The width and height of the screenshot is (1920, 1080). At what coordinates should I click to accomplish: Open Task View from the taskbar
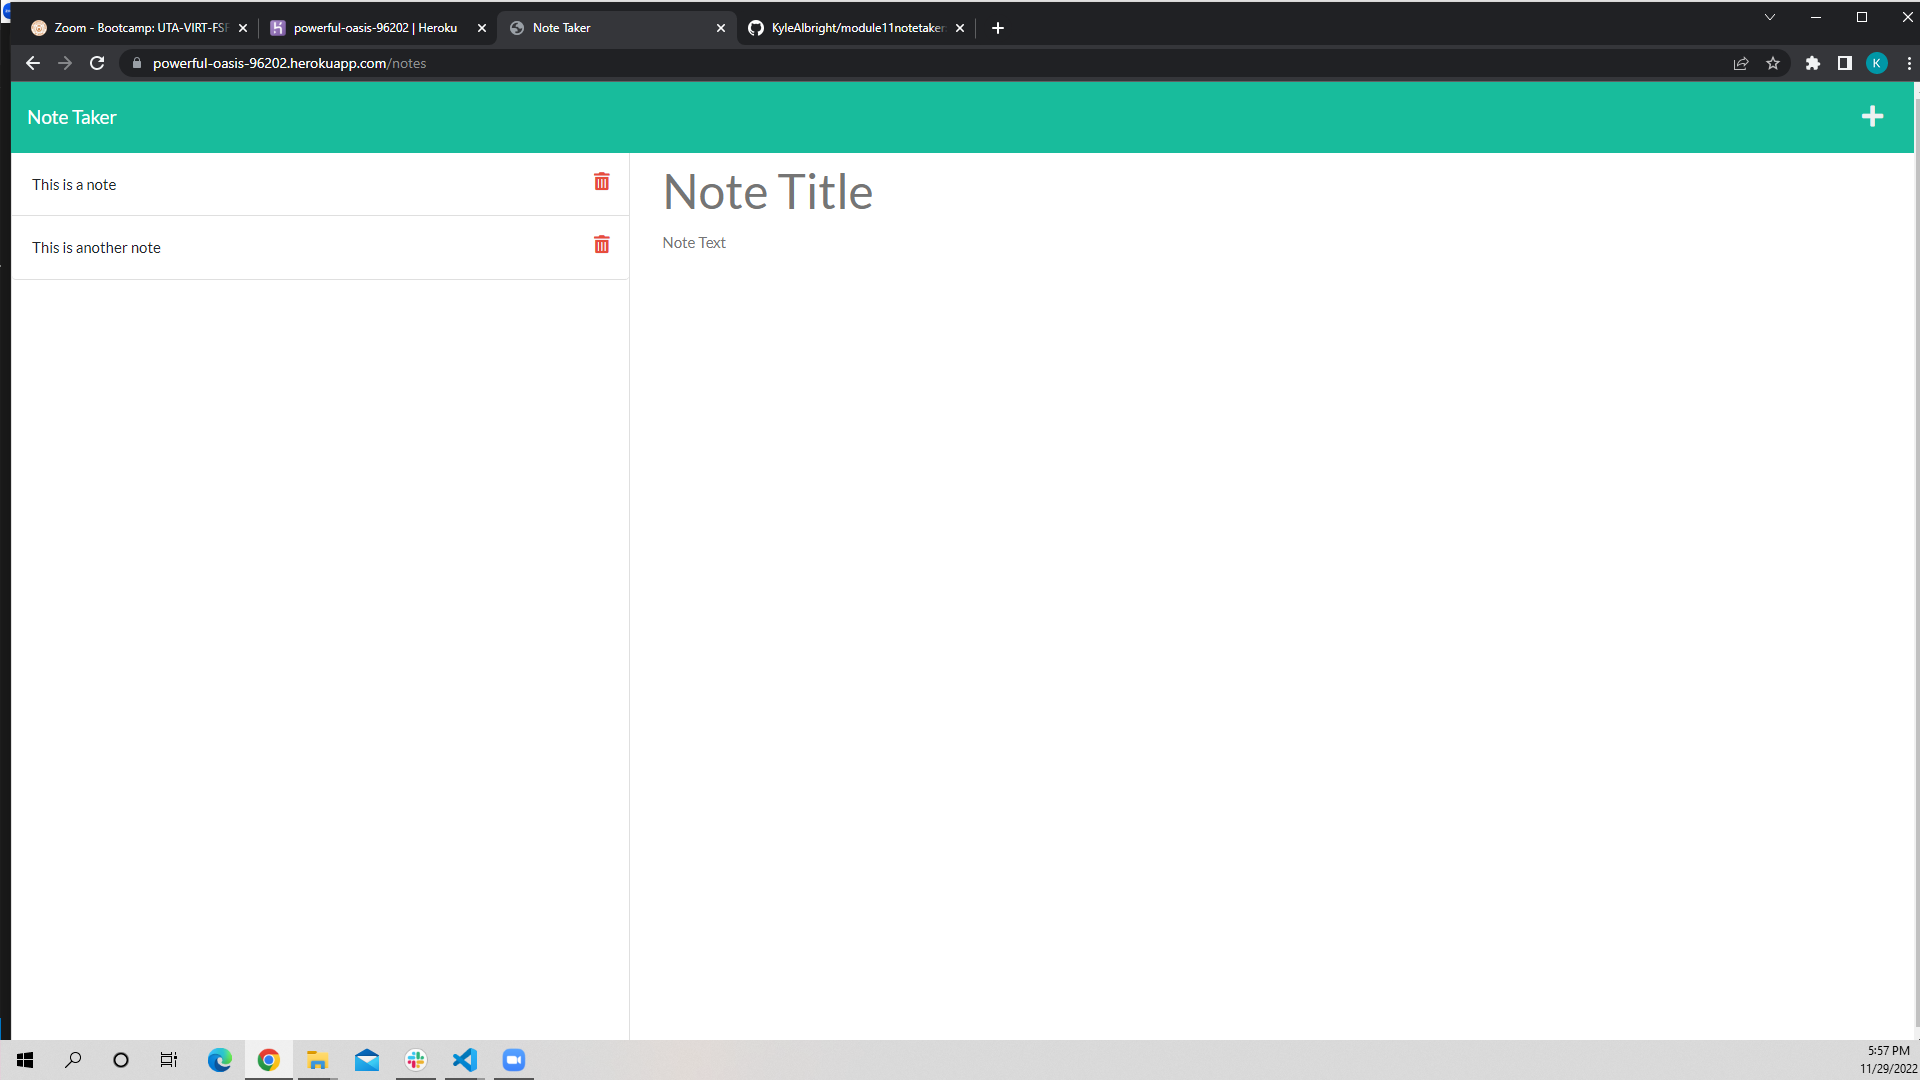168,1060
